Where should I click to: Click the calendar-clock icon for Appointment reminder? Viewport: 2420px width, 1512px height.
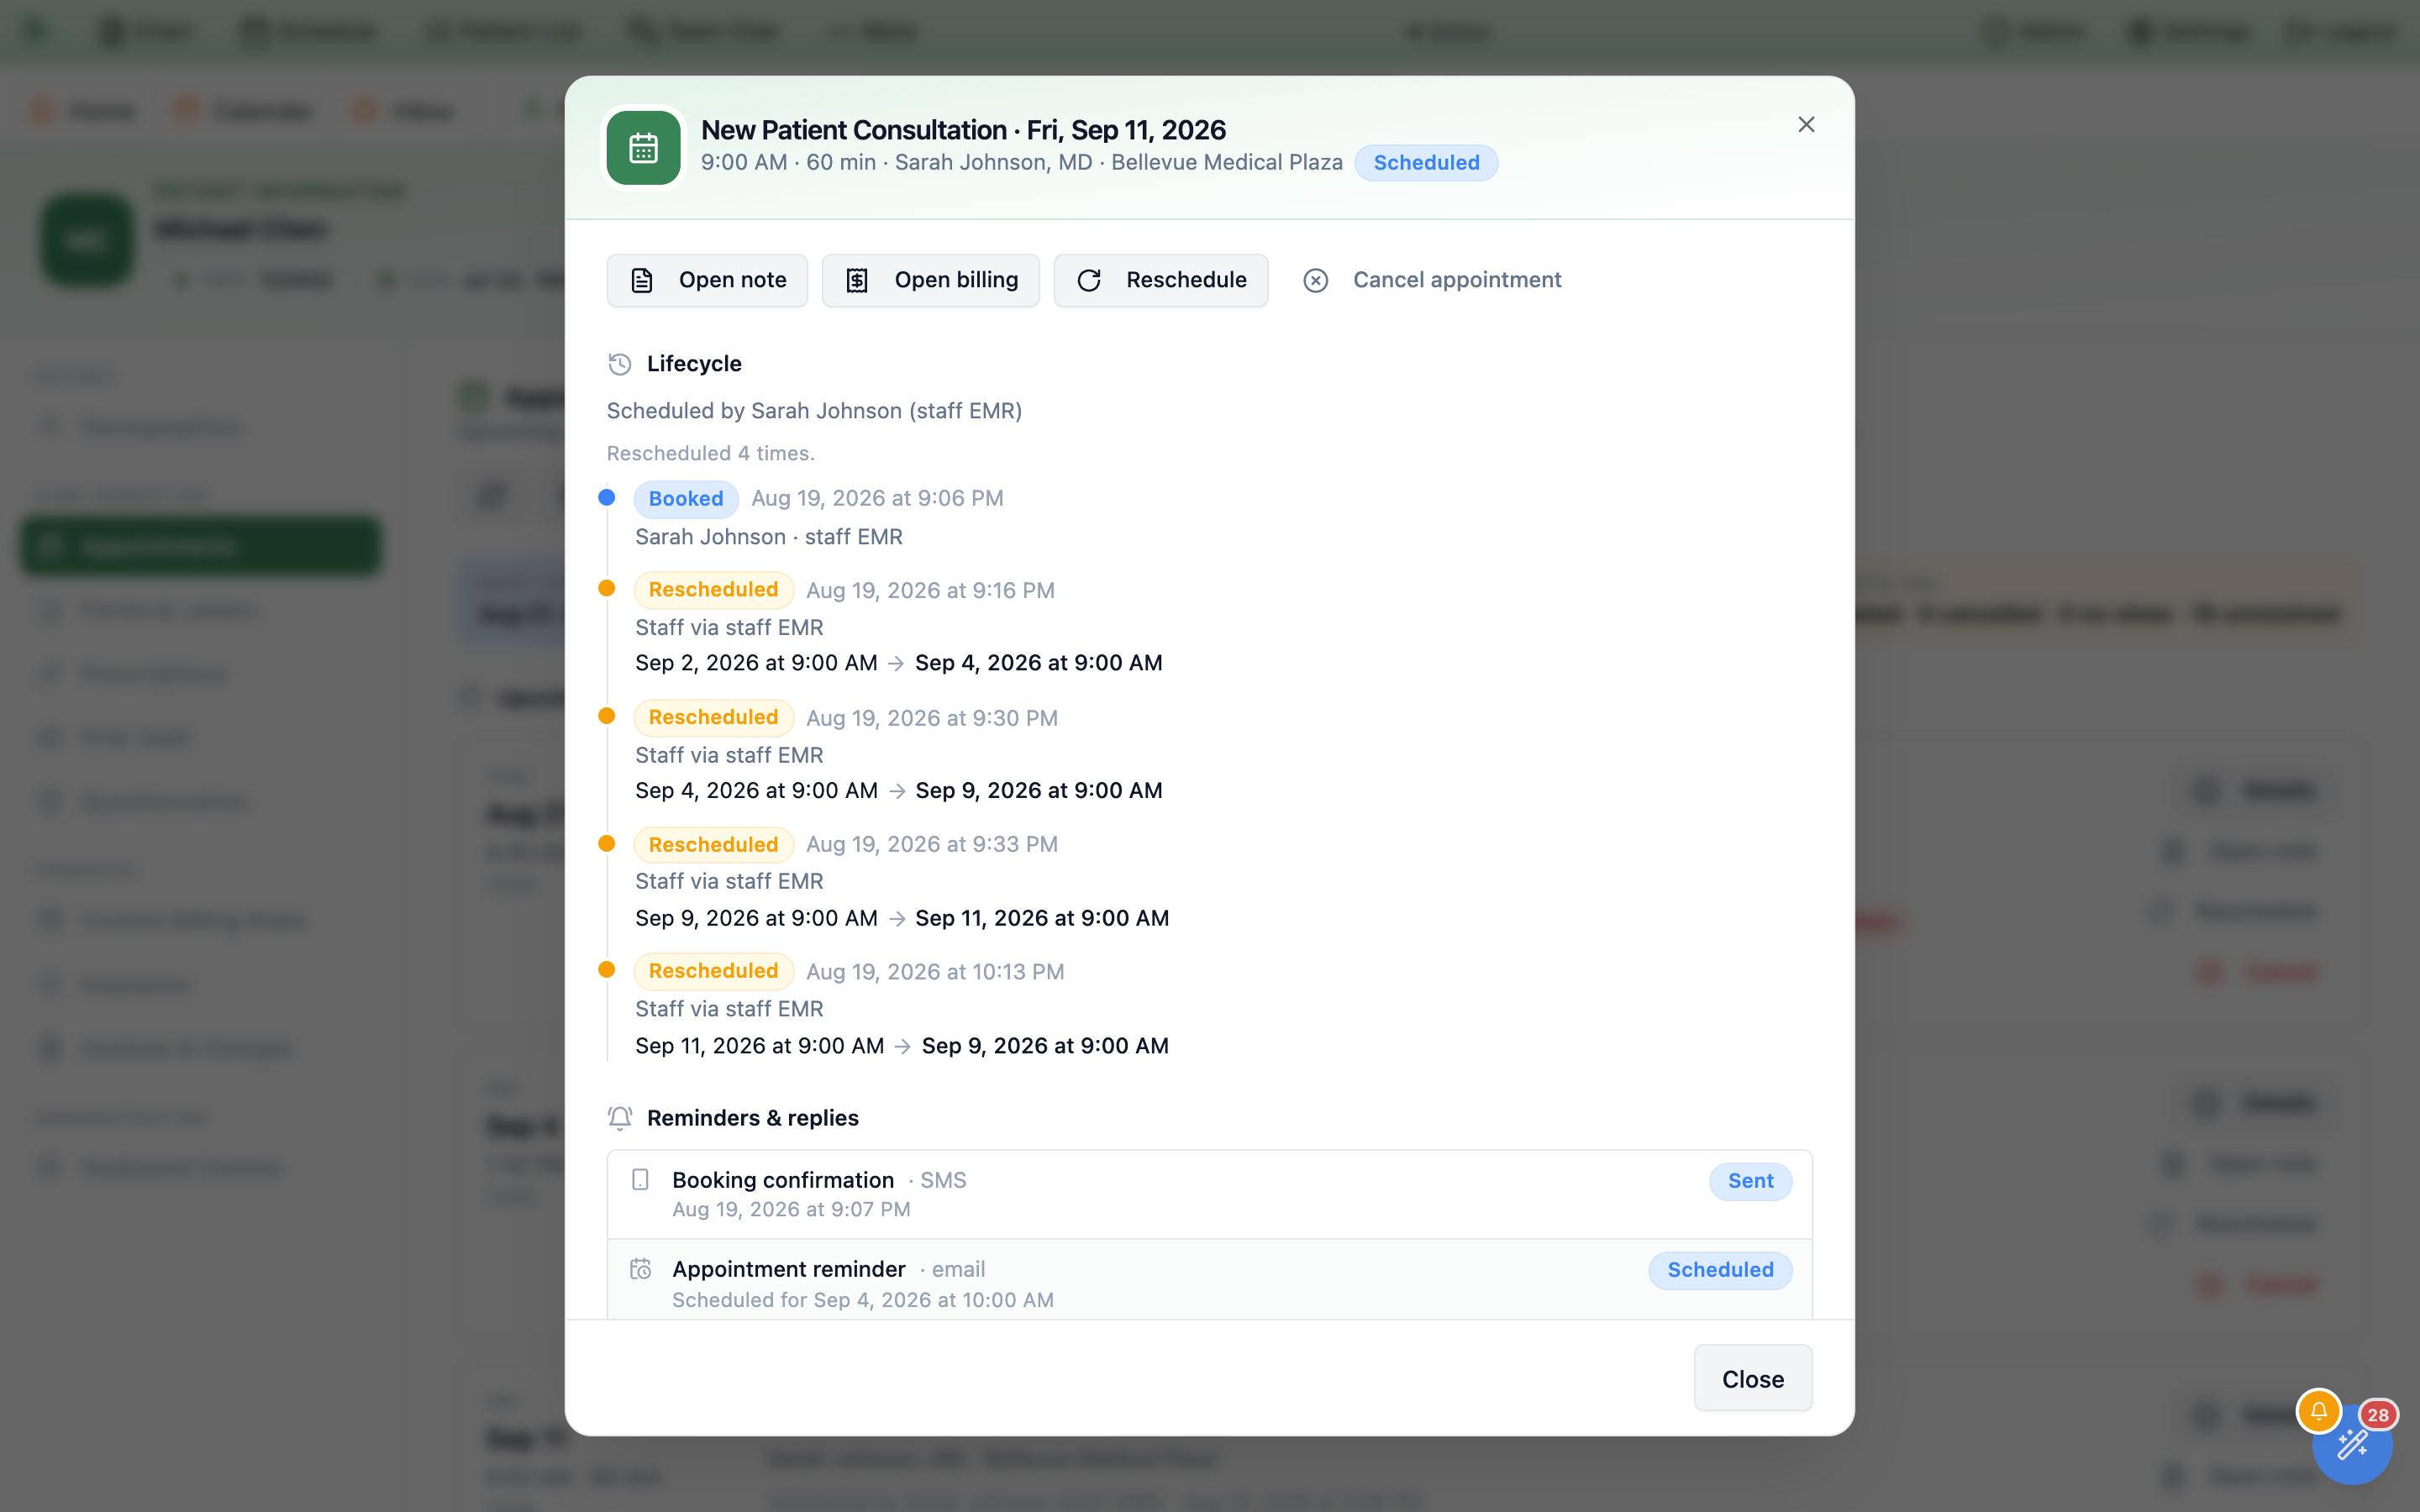(x=640, y=1269)
